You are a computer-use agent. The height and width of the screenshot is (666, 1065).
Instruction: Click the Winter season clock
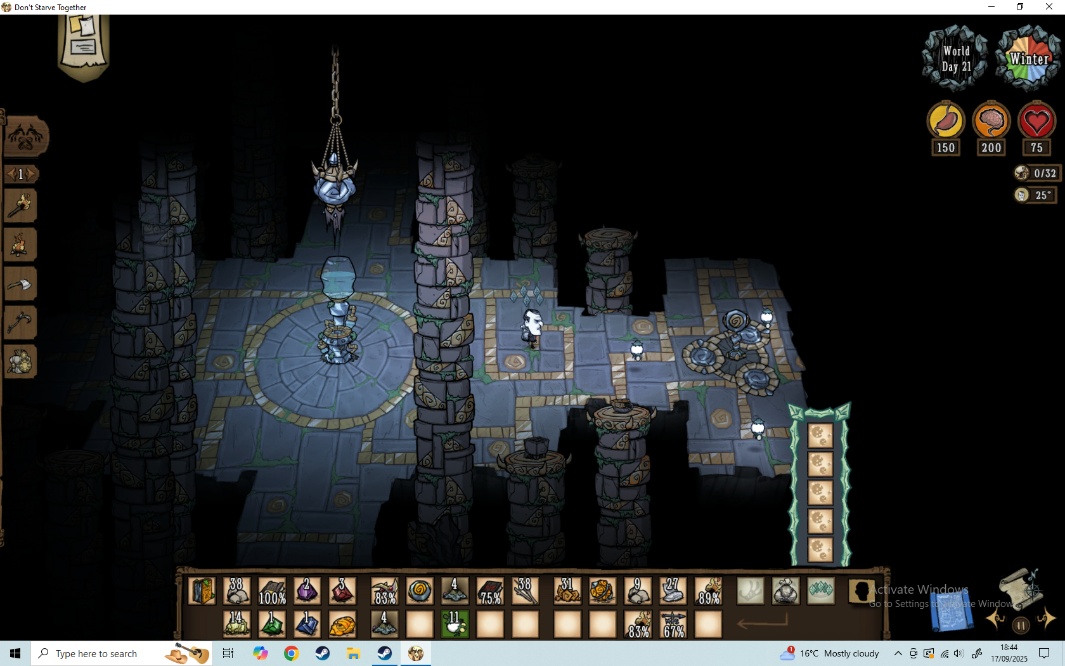coord(1028,58)
